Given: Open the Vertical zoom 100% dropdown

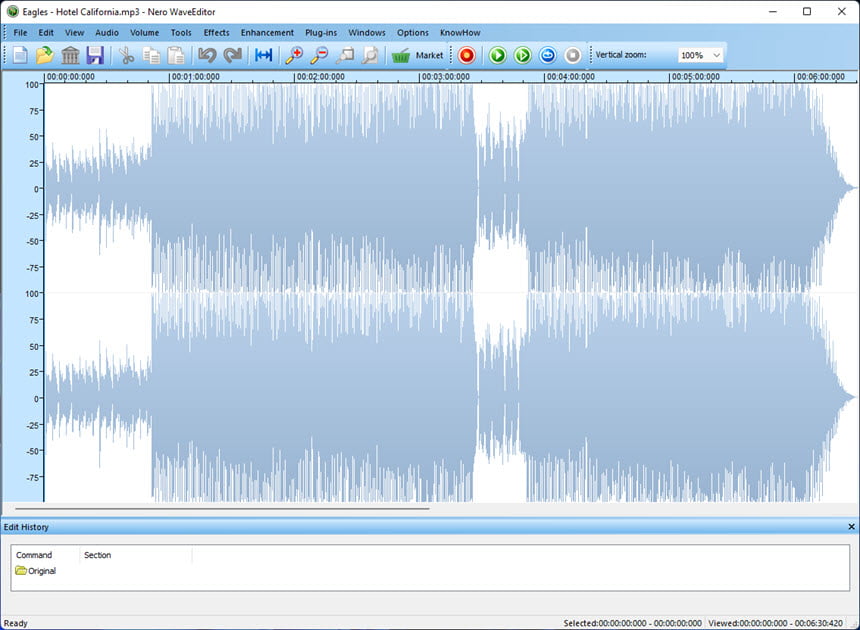Looking at the screenshot, I should (x=700, y=55).
